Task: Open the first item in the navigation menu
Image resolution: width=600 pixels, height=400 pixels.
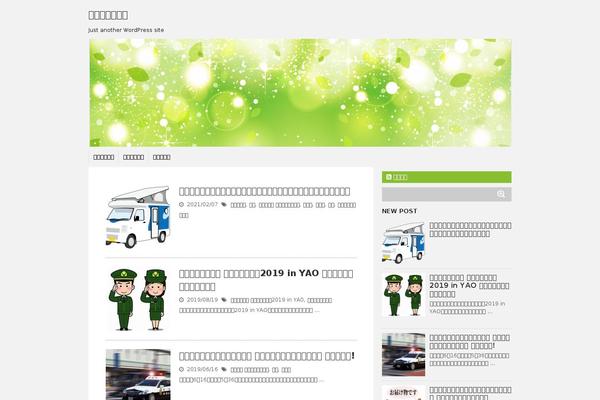Action: coord(104,157)
